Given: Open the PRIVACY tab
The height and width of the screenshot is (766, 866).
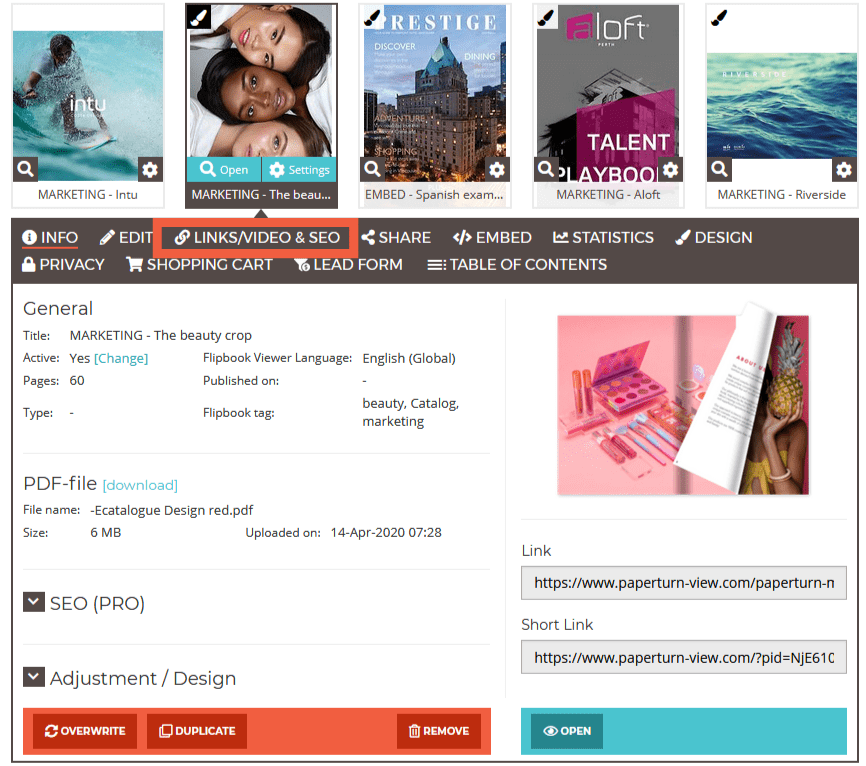Looking at the screenshot, I should pyautogui.click(x=63, y=265).
